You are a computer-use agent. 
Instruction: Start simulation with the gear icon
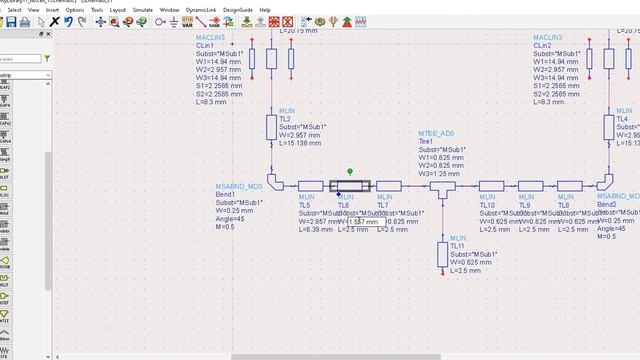click(320, 22)
